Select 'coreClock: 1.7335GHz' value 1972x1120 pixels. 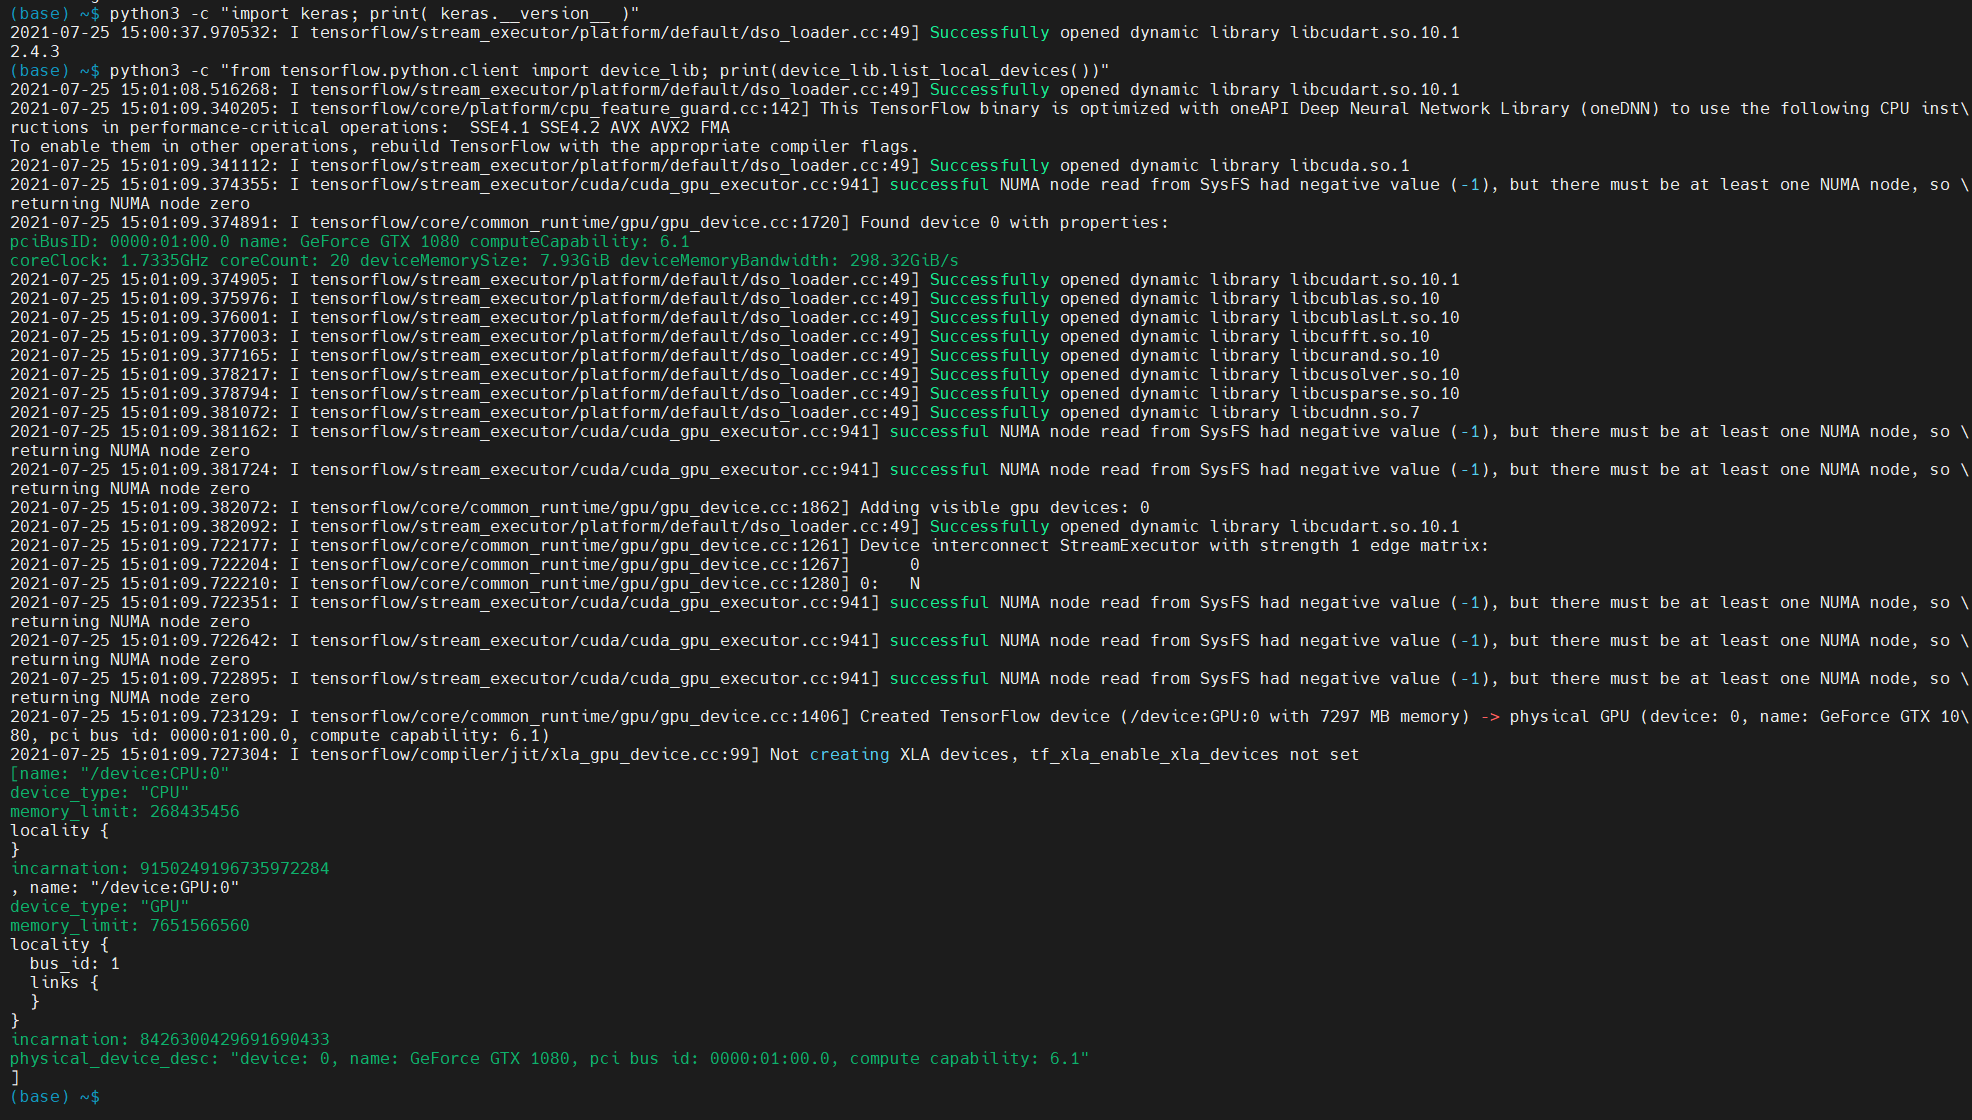tap(109, 260)
